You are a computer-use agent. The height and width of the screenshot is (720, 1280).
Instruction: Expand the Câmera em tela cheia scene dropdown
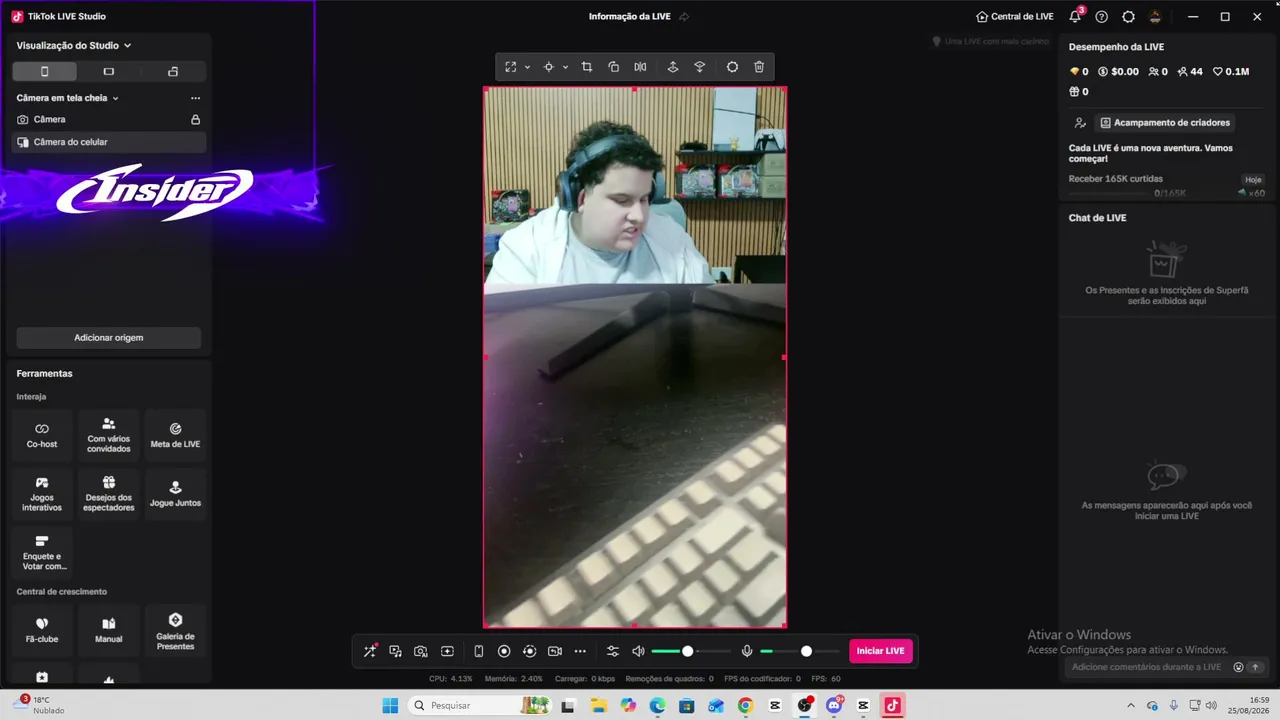click(x=68, y=98)
